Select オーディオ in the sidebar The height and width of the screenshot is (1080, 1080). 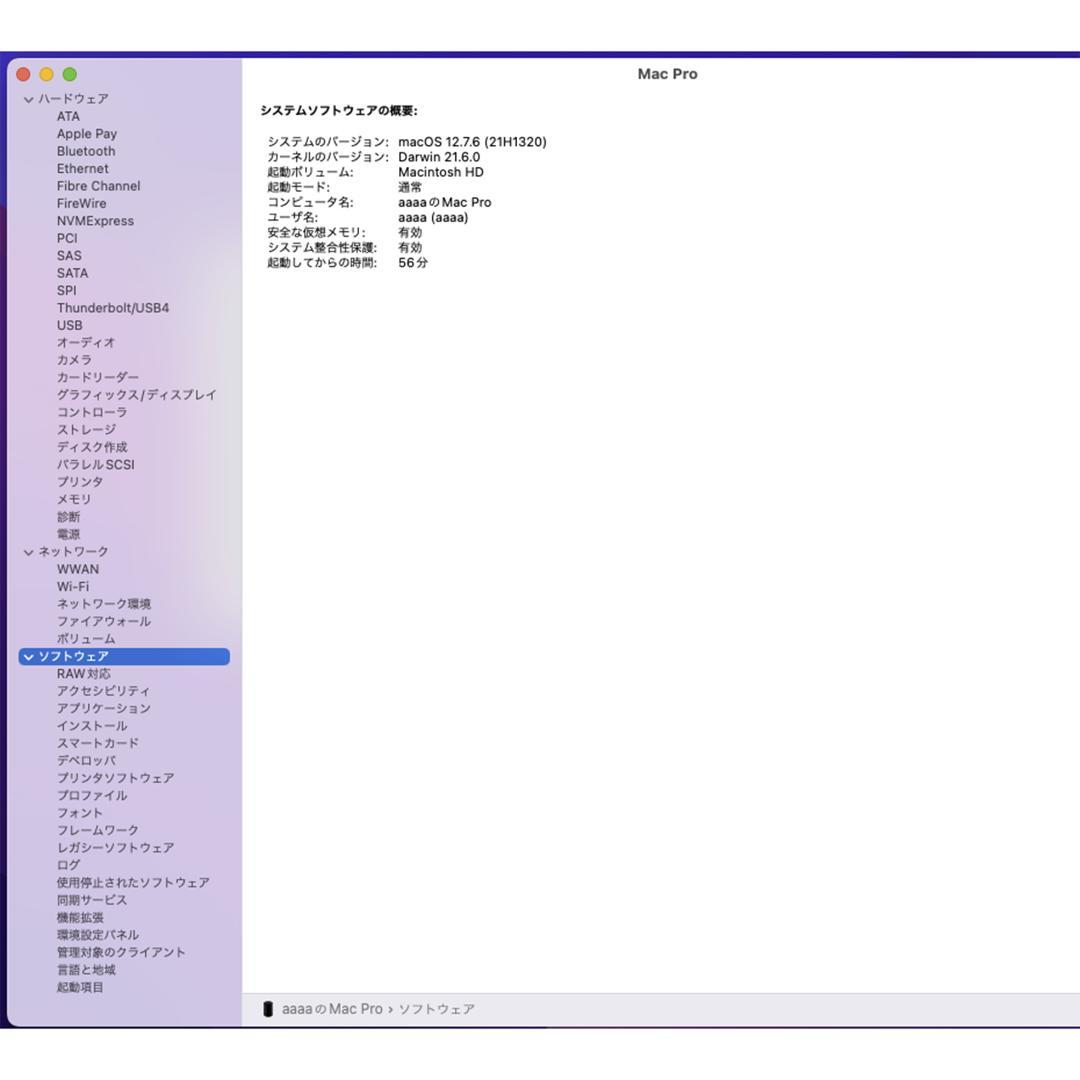86,342
